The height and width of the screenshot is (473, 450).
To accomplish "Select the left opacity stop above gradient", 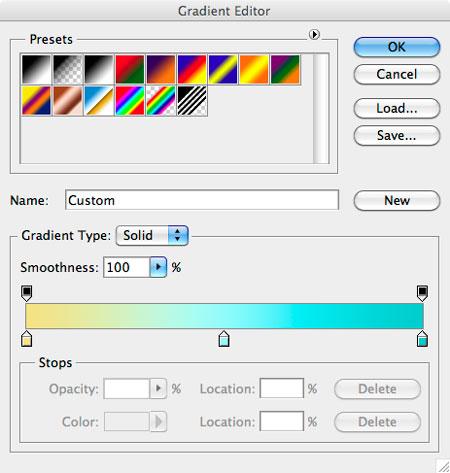I will [x=27, y=293].
